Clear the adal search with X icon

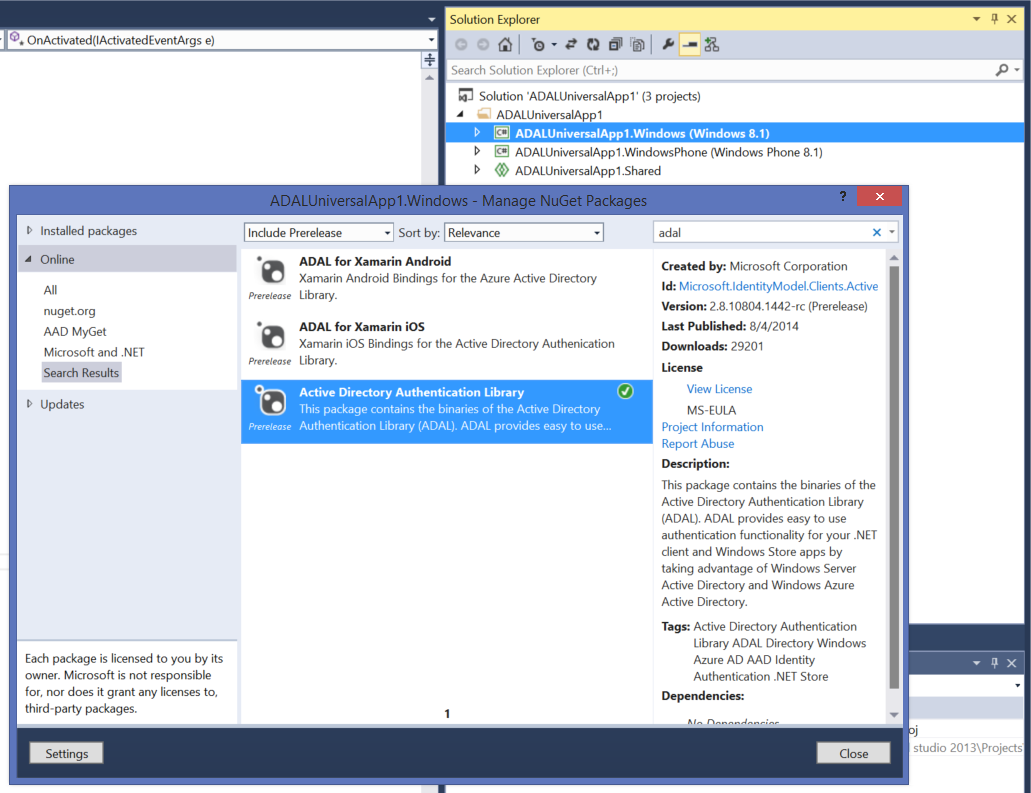(876, 232)
